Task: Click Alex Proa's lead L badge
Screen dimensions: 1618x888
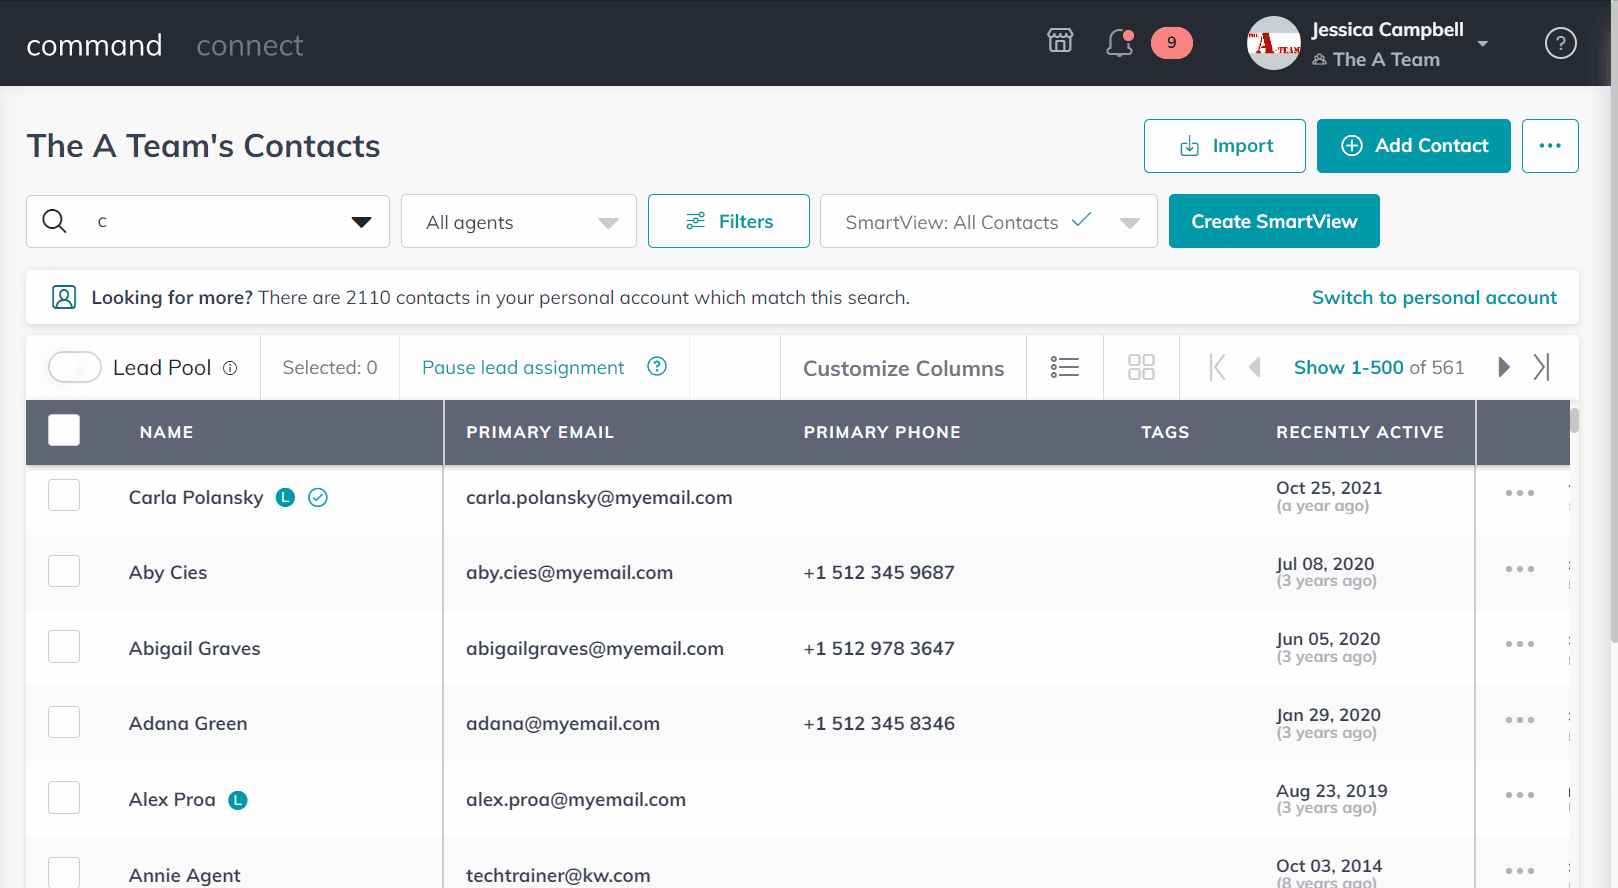Action: (x=238, y=800)
